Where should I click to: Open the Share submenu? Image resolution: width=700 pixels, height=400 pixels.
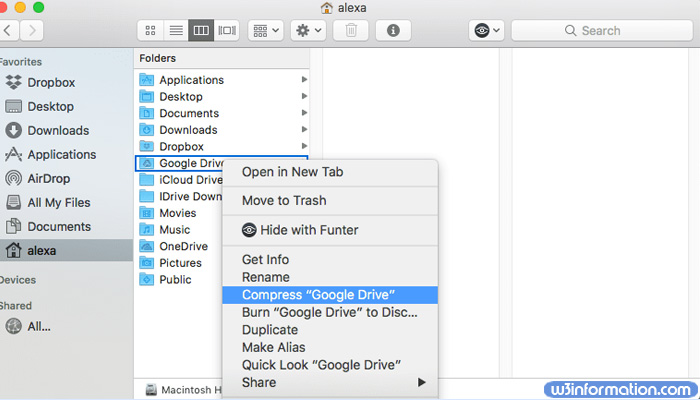[x=330, y=383]
